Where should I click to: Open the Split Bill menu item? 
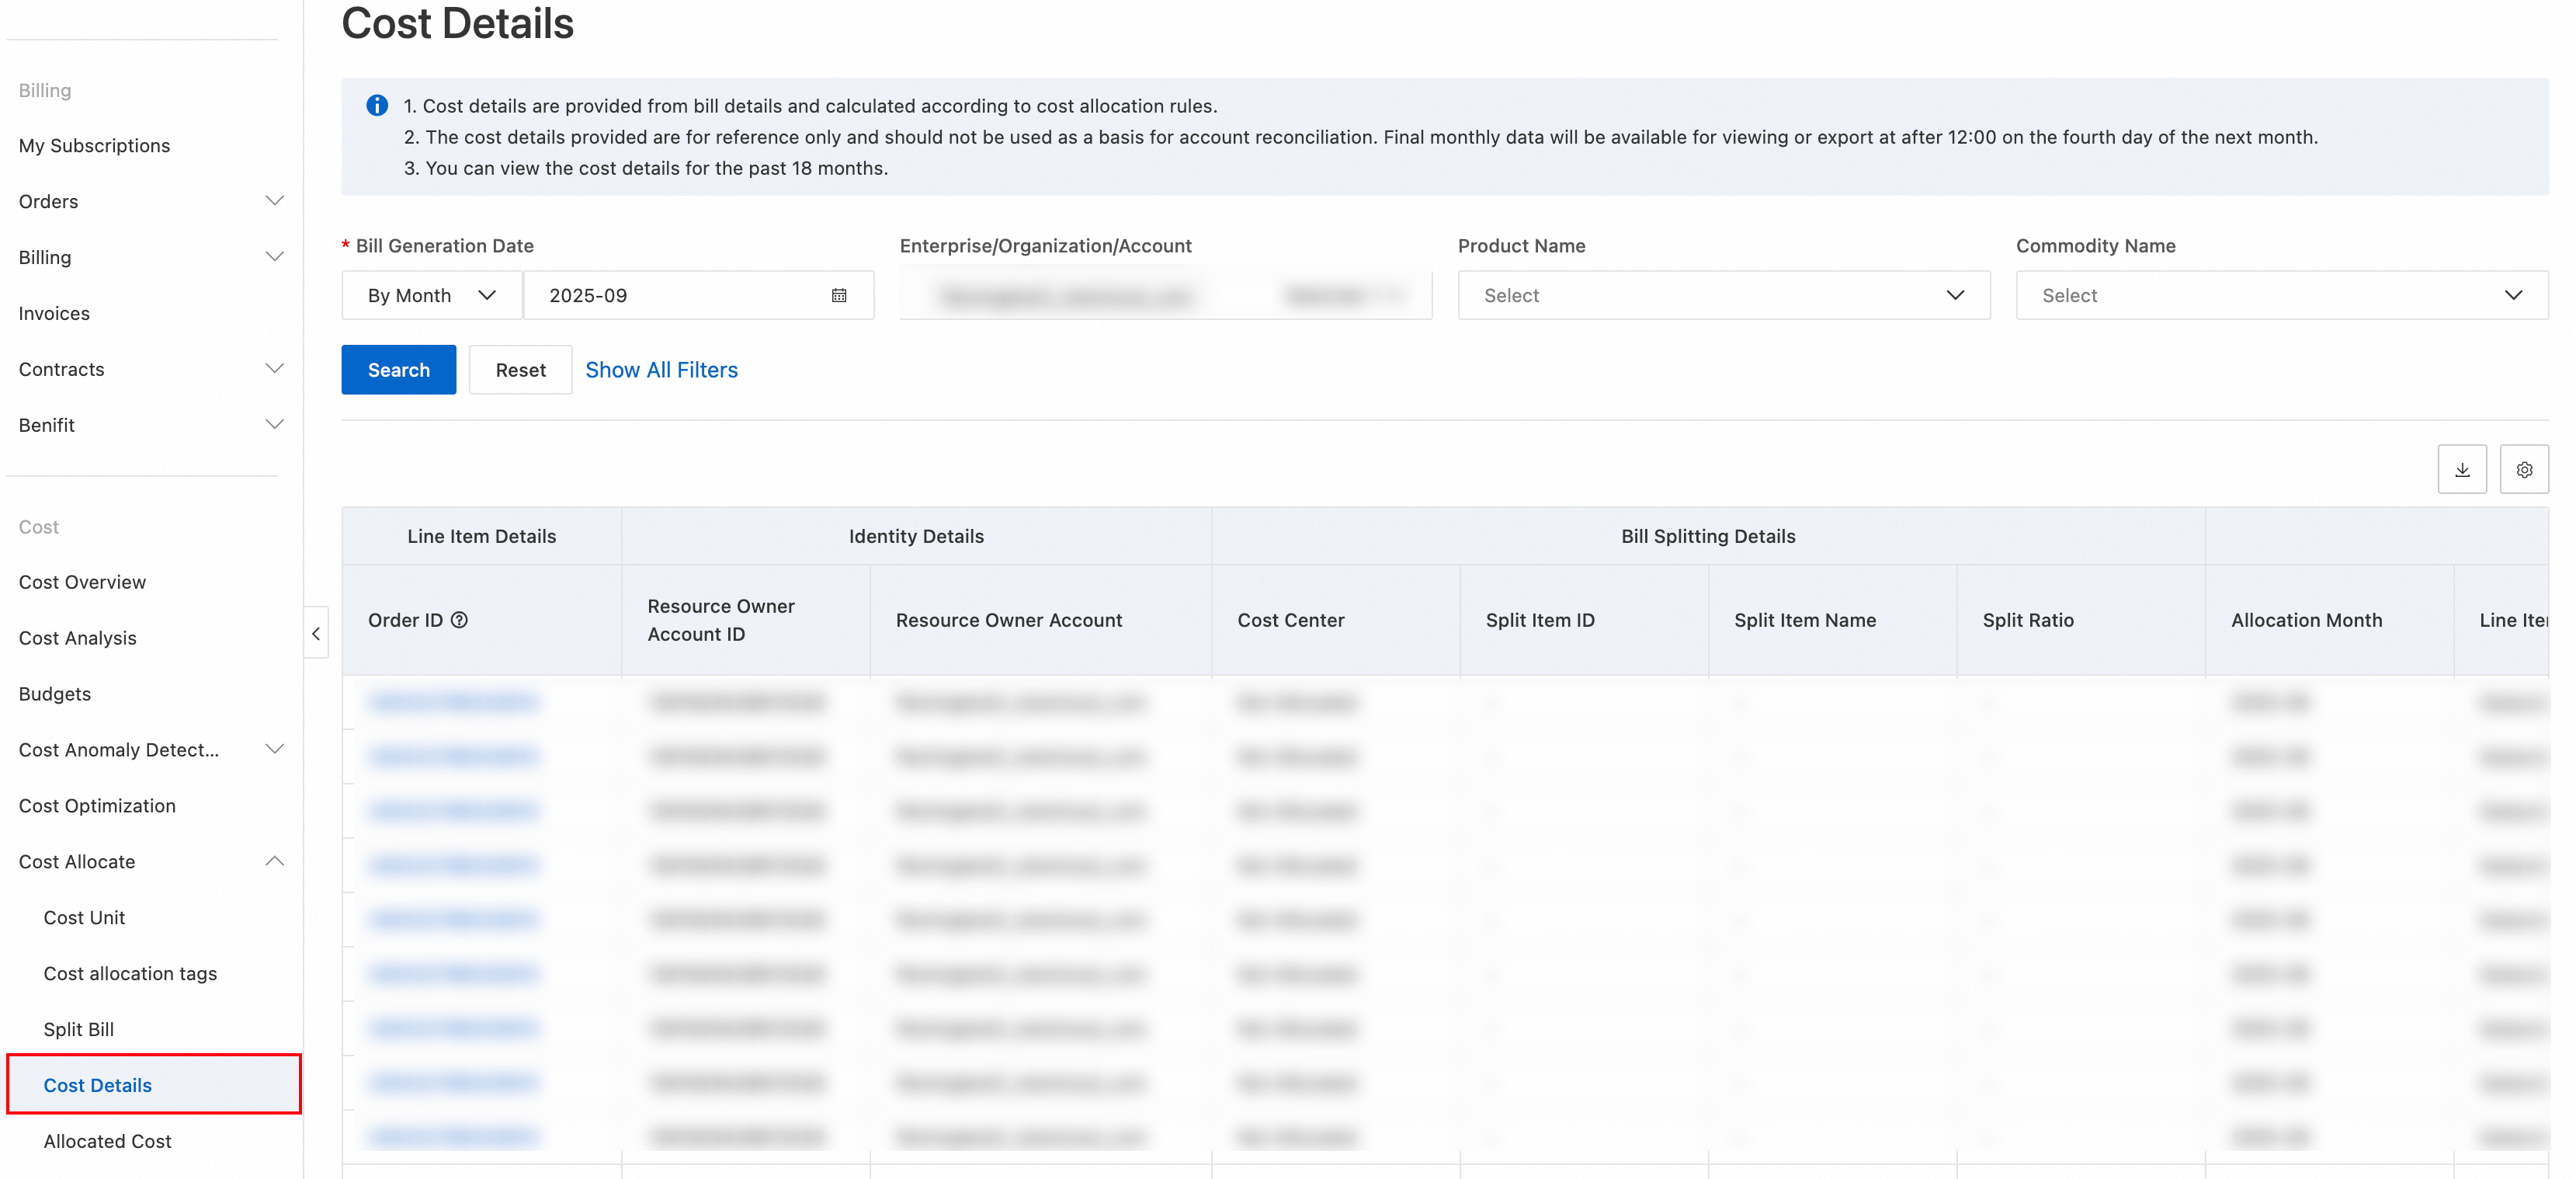pyautogui.click(x=79, y=1029)
